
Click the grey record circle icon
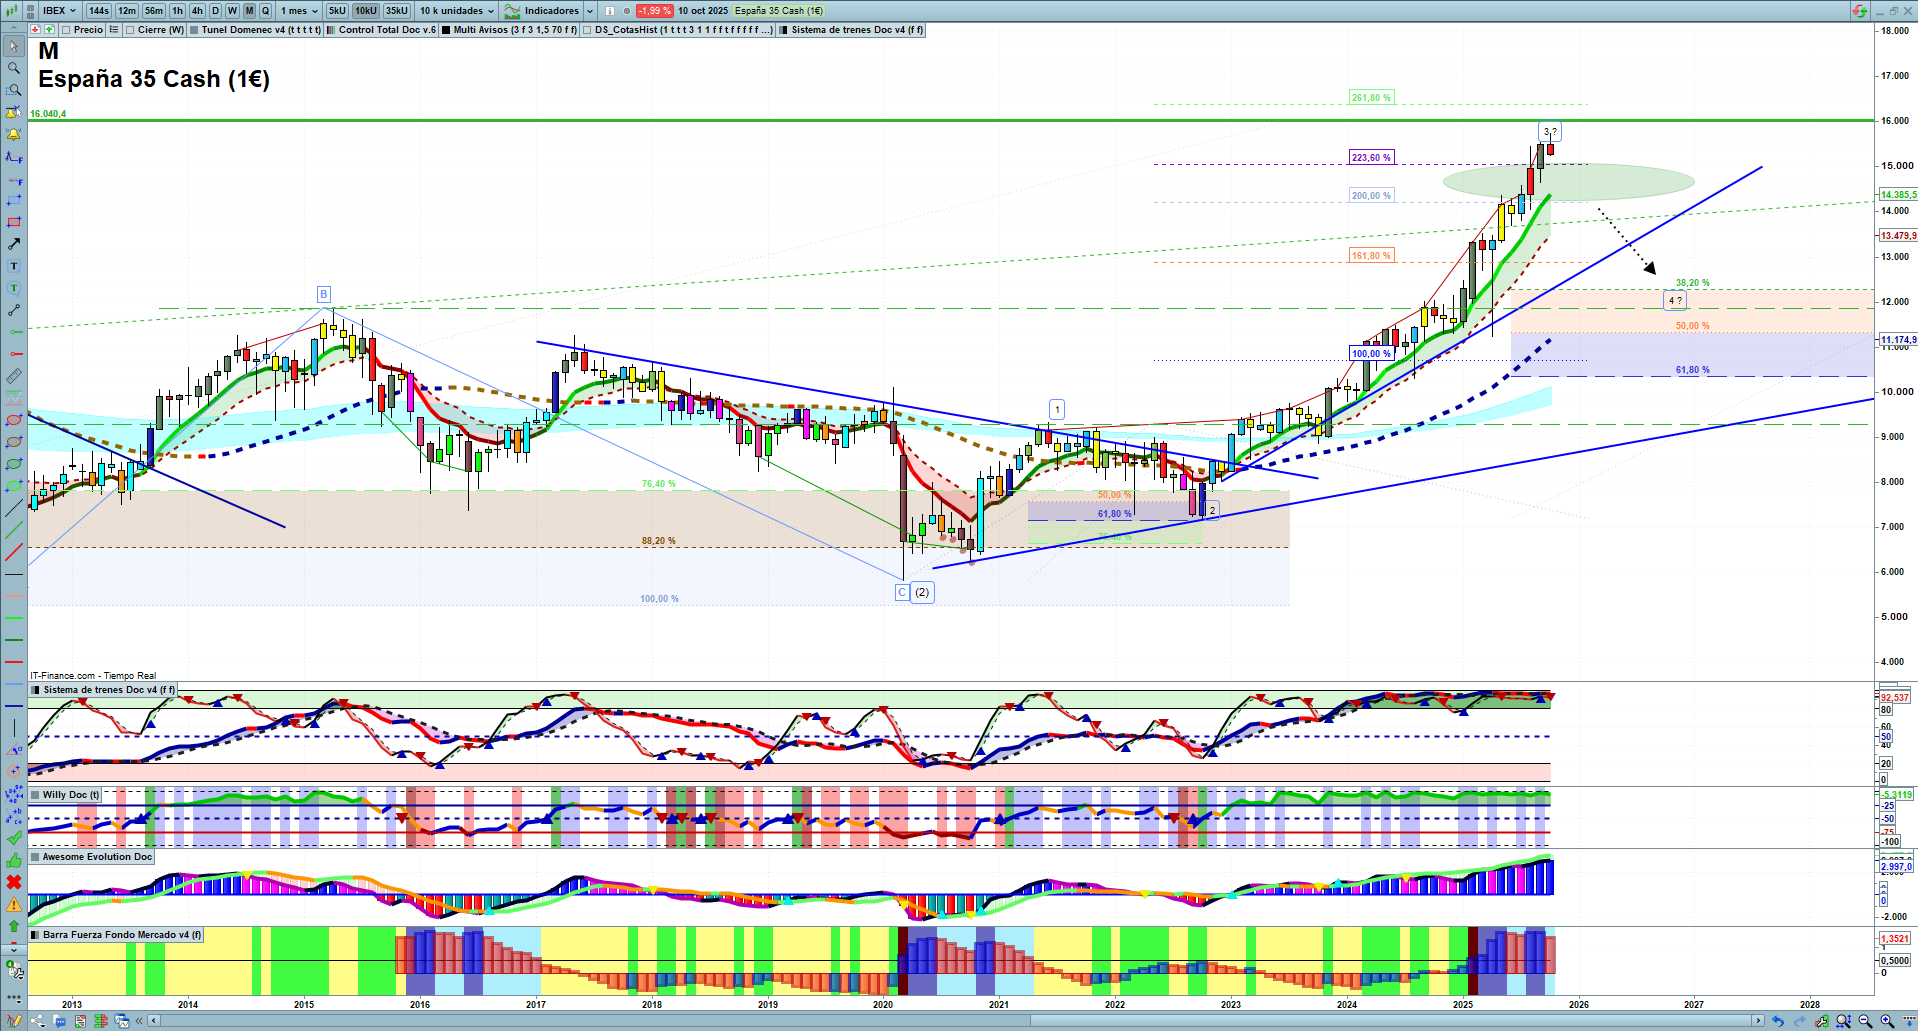pyautogui.click(x=627, y=11)
